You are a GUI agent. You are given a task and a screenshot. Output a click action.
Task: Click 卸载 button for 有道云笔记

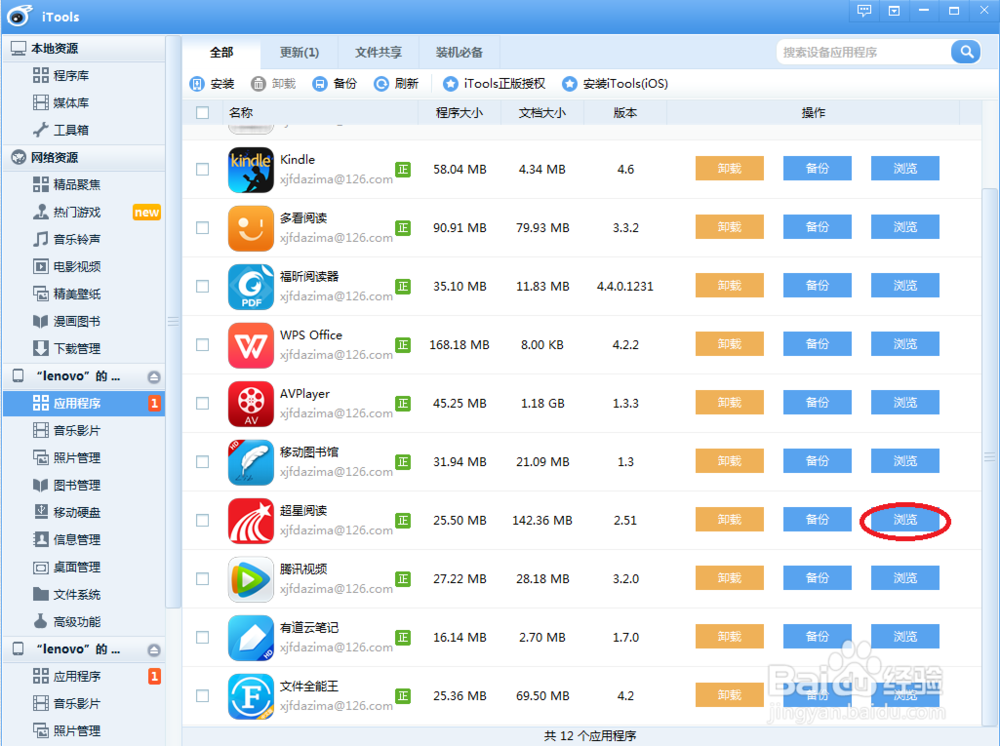point(730,637)
